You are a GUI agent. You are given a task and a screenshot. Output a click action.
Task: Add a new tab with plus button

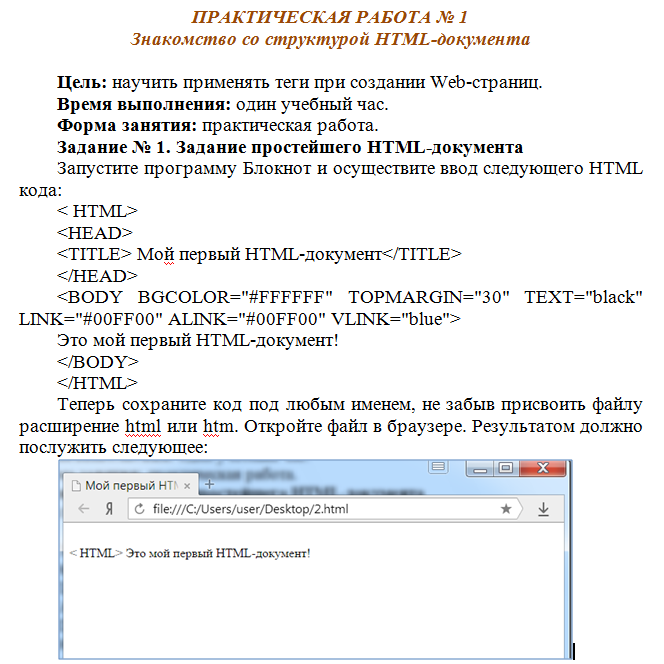click(x=209, y=484)
